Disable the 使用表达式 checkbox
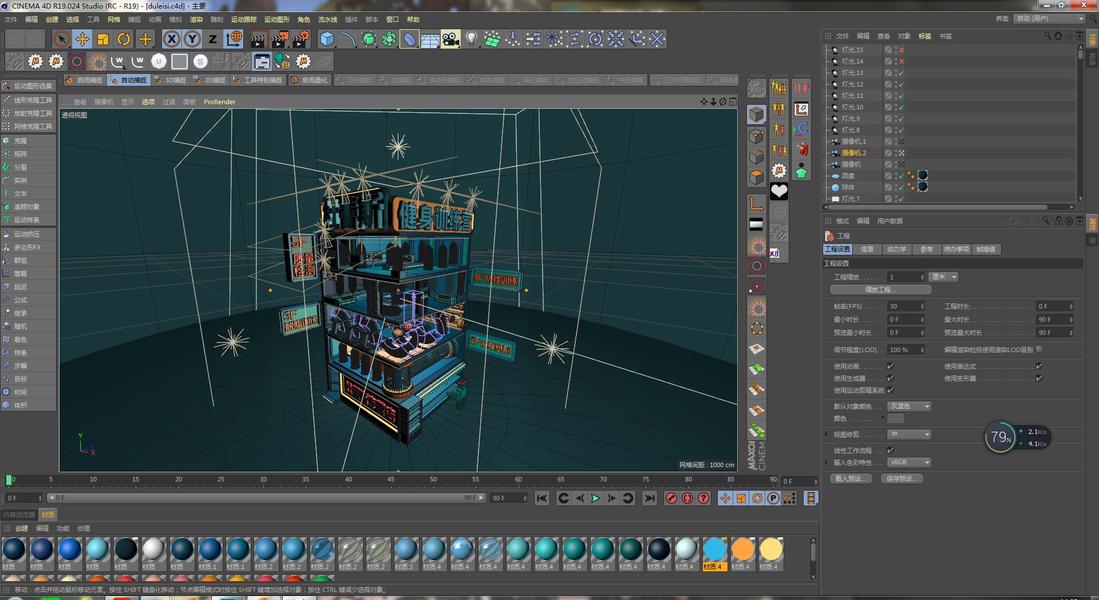The height and width of the screenshot is (600, 1099). tap(1039, 366)
